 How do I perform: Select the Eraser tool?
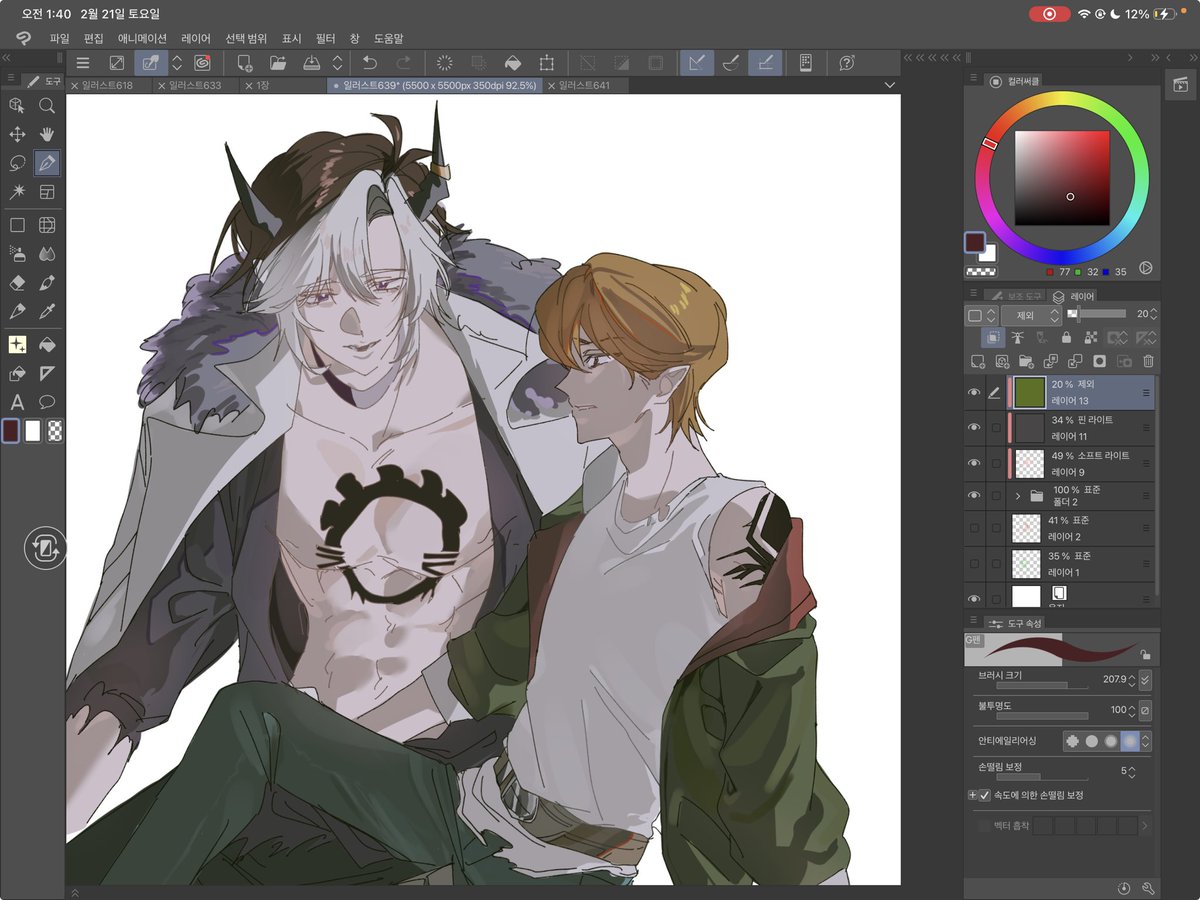pos(17,283)
